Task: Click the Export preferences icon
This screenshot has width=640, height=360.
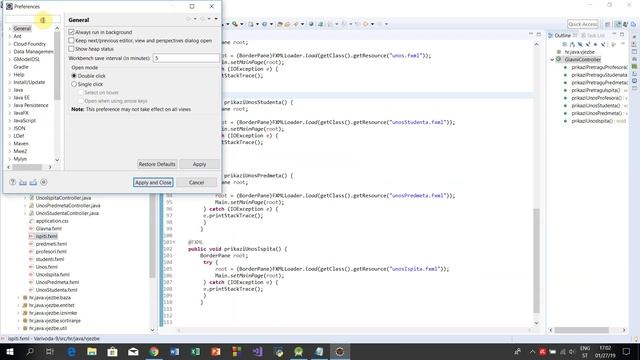Action: (33, 182)
